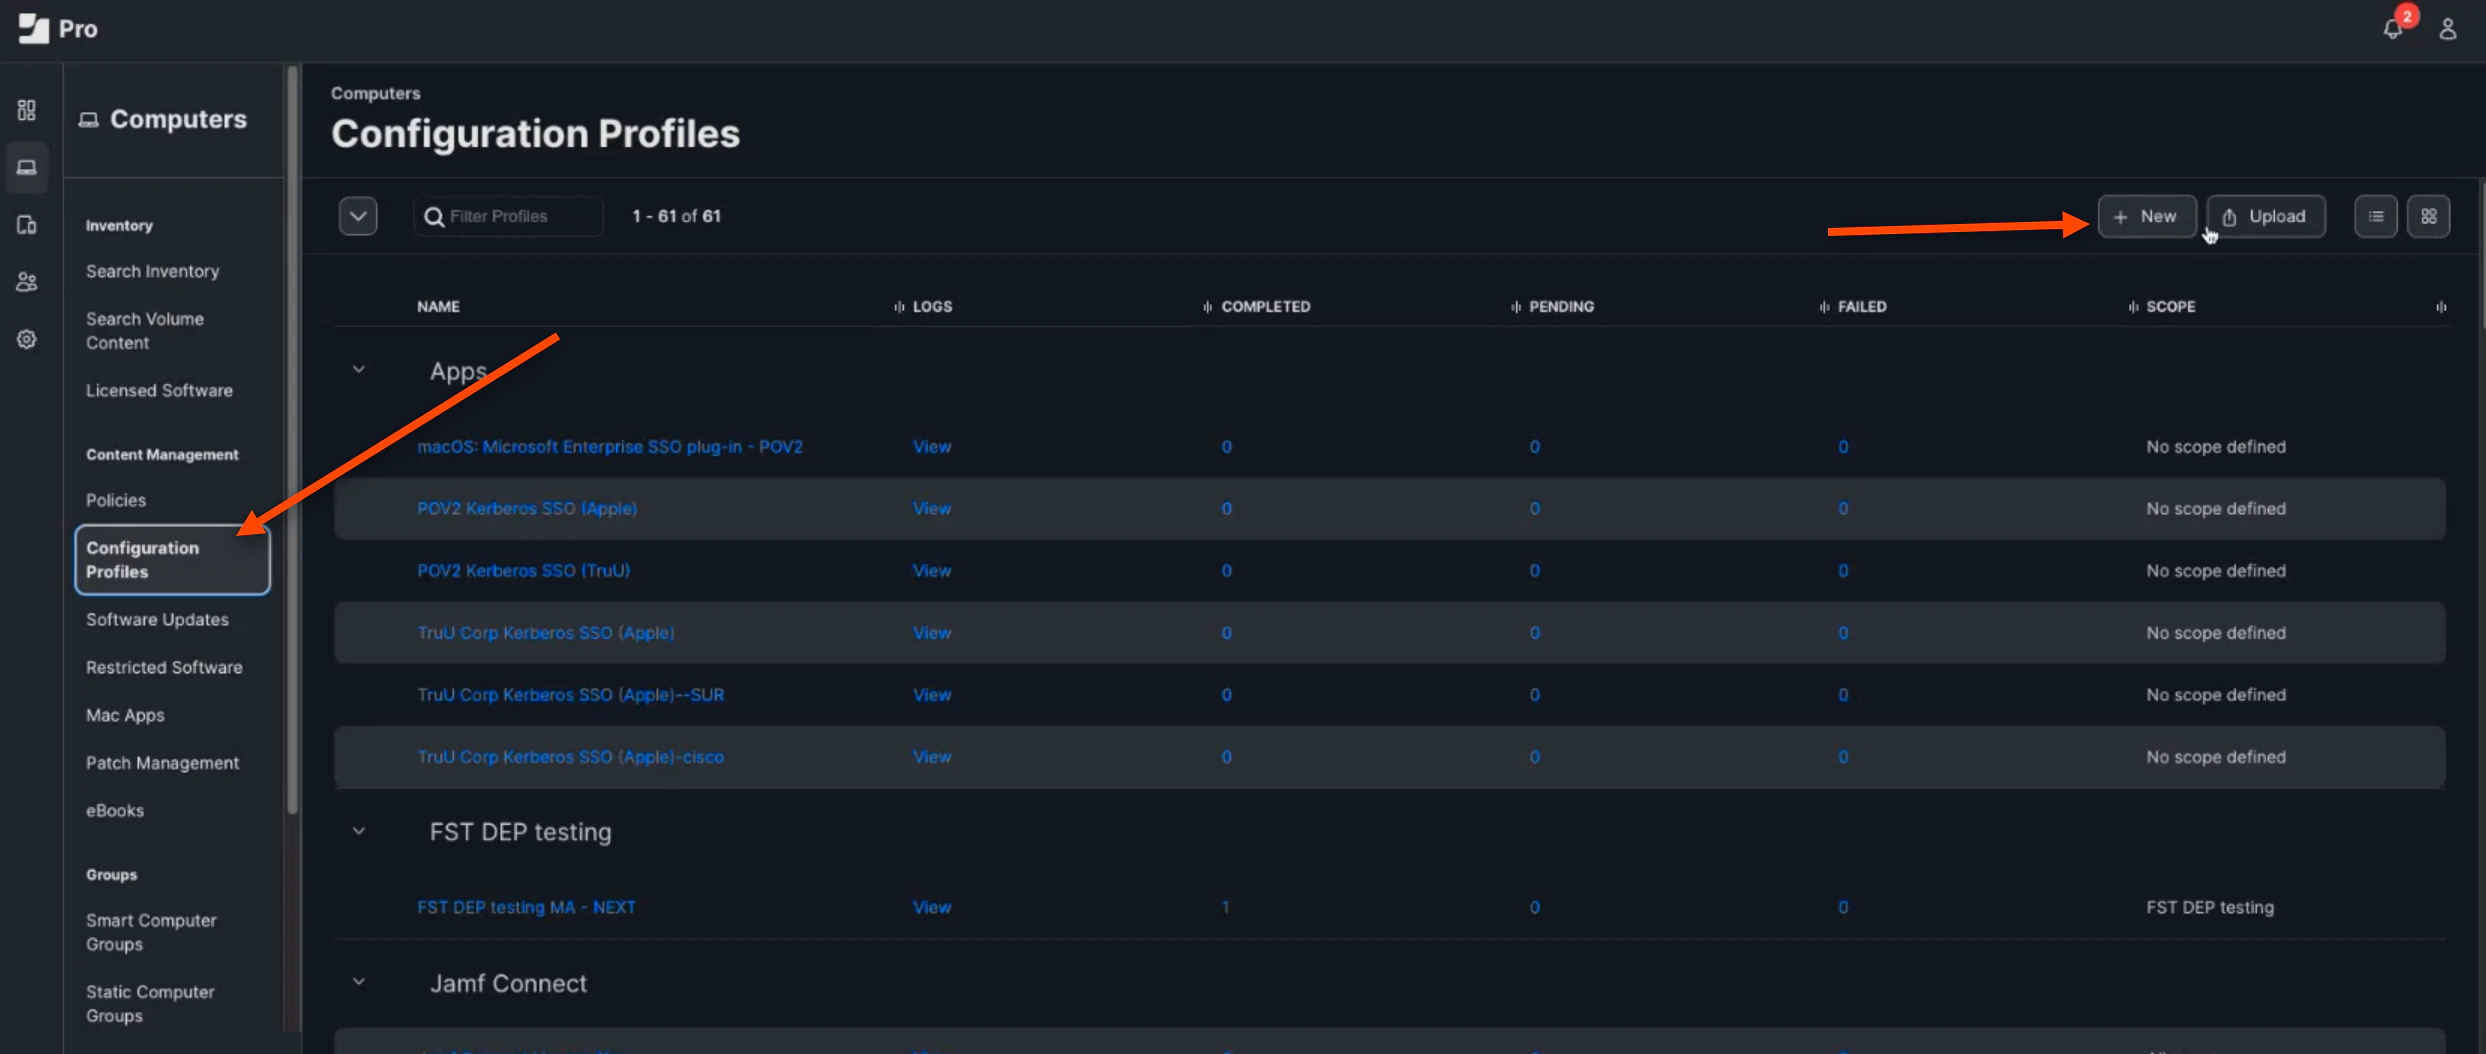
Task: Click the sort handle beside SCOPE column
Action: (x=2133, y=307)
